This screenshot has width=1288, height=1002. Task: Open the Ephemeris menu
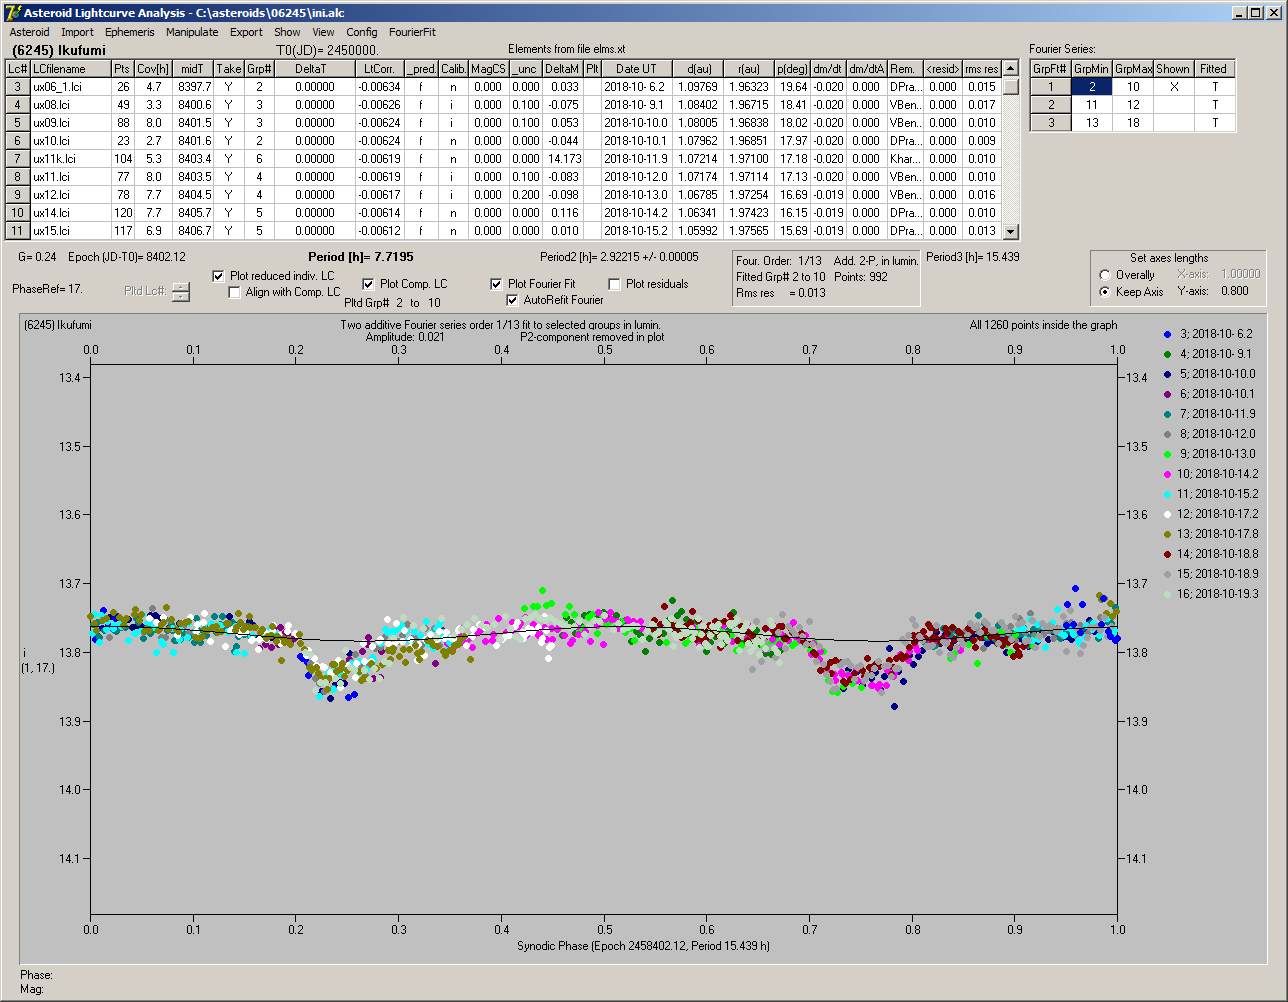click(x=129, y=32)
